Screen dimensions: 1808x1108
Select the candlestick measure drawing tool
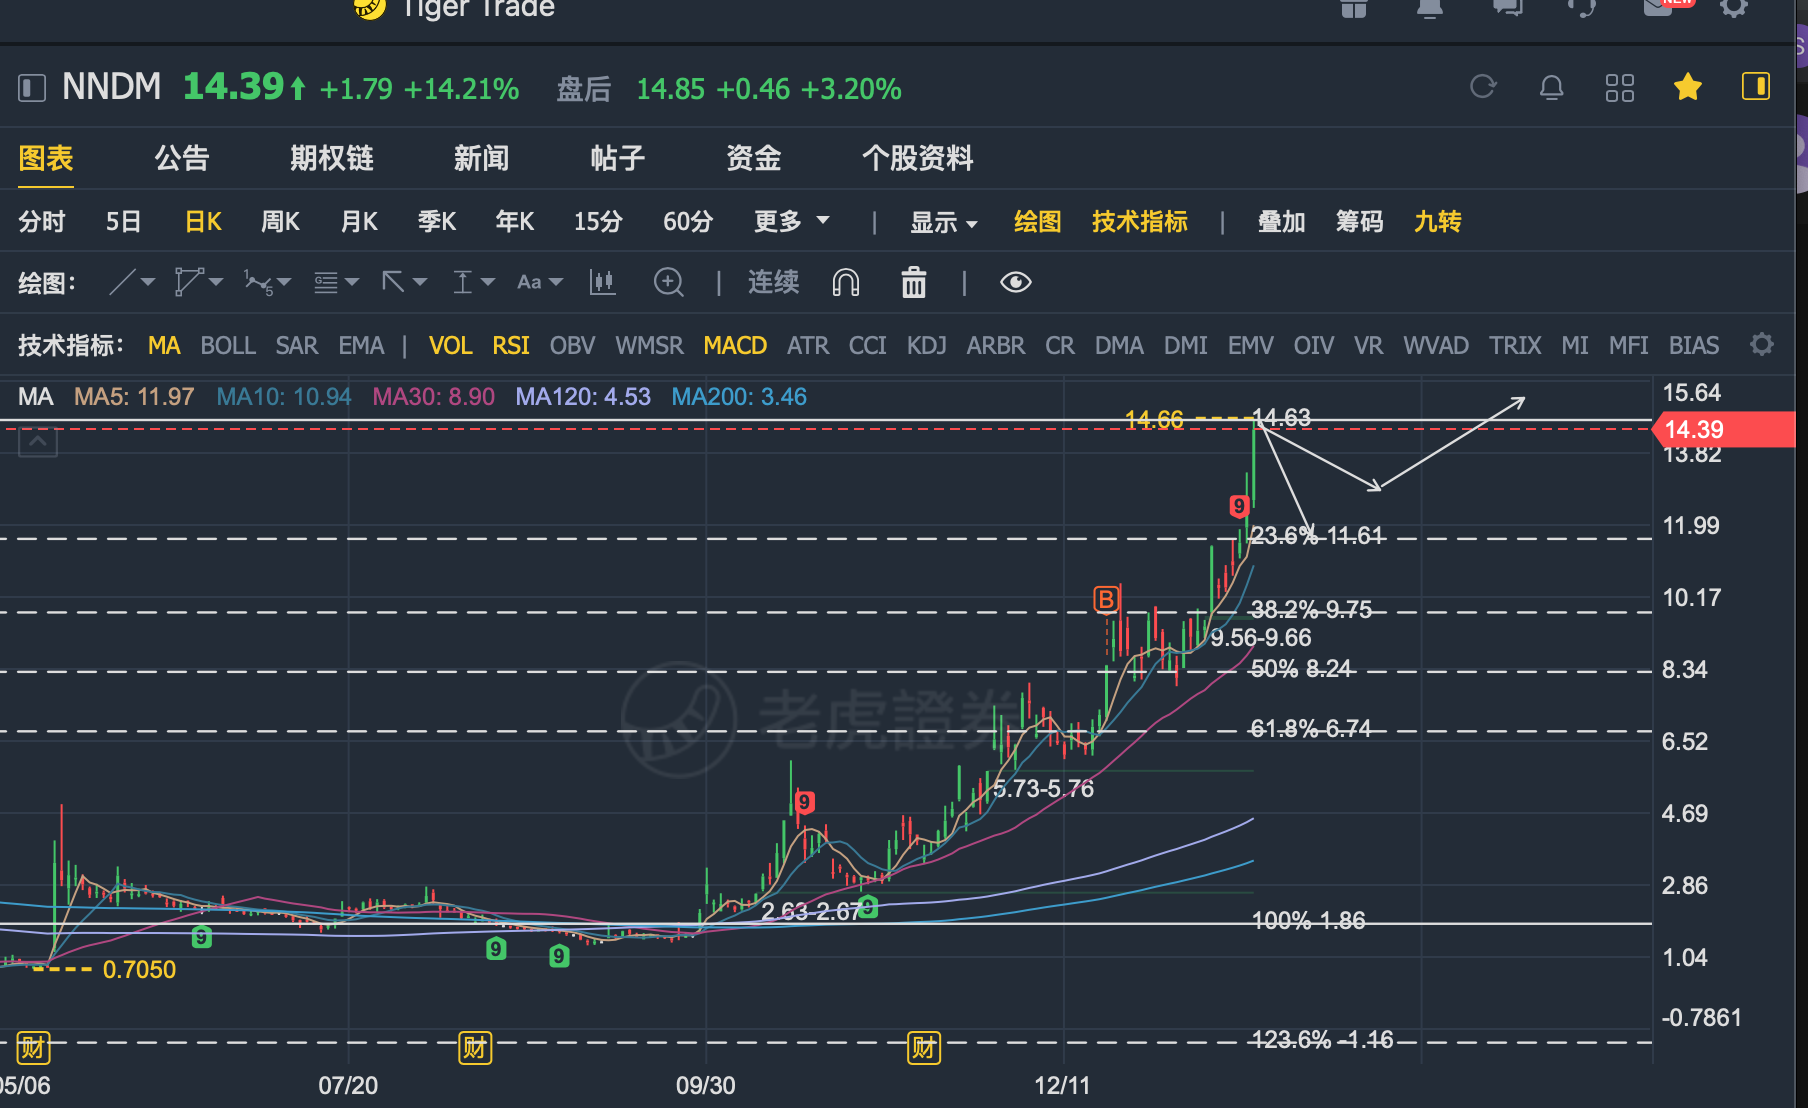[x=602, y=283]
